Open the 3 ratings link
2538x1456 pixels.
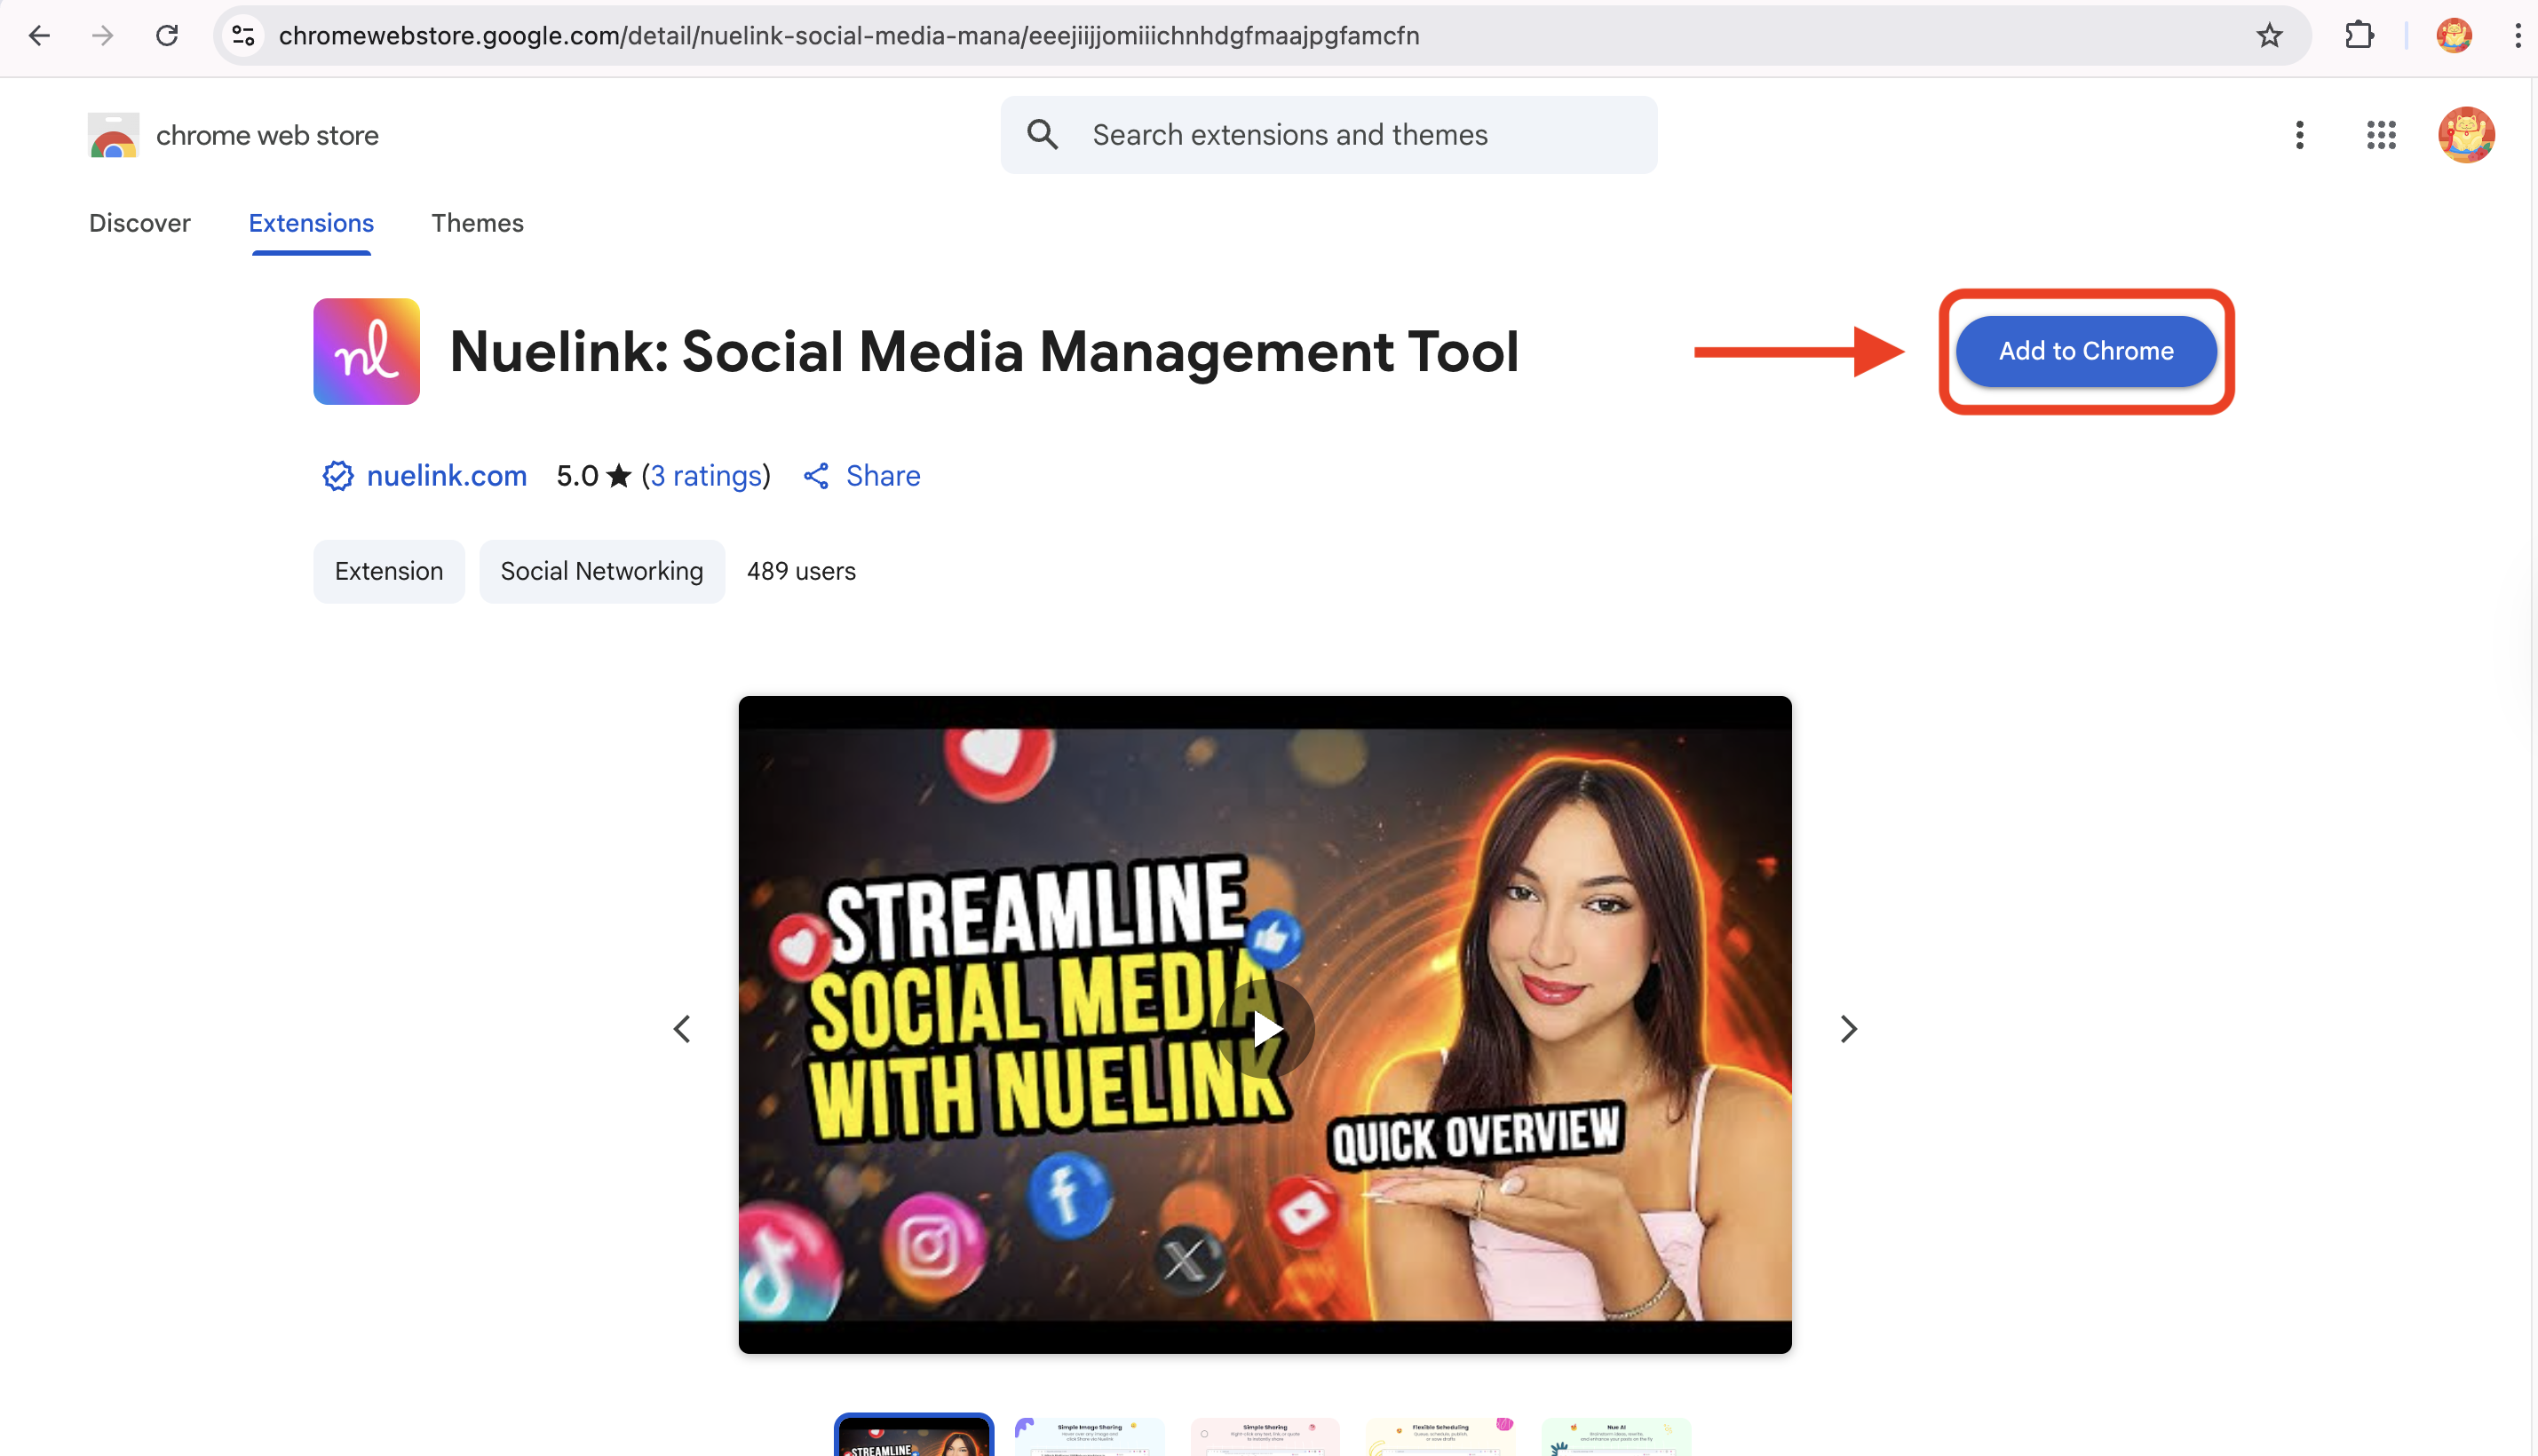coord(706,476)
